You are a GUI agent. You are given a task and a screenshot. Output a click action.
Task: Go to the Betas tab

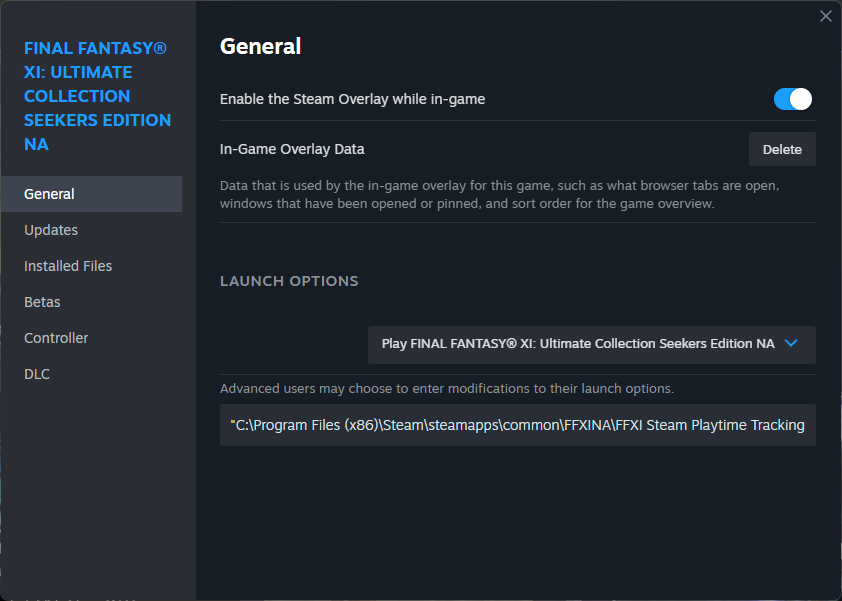pos(42,302)
